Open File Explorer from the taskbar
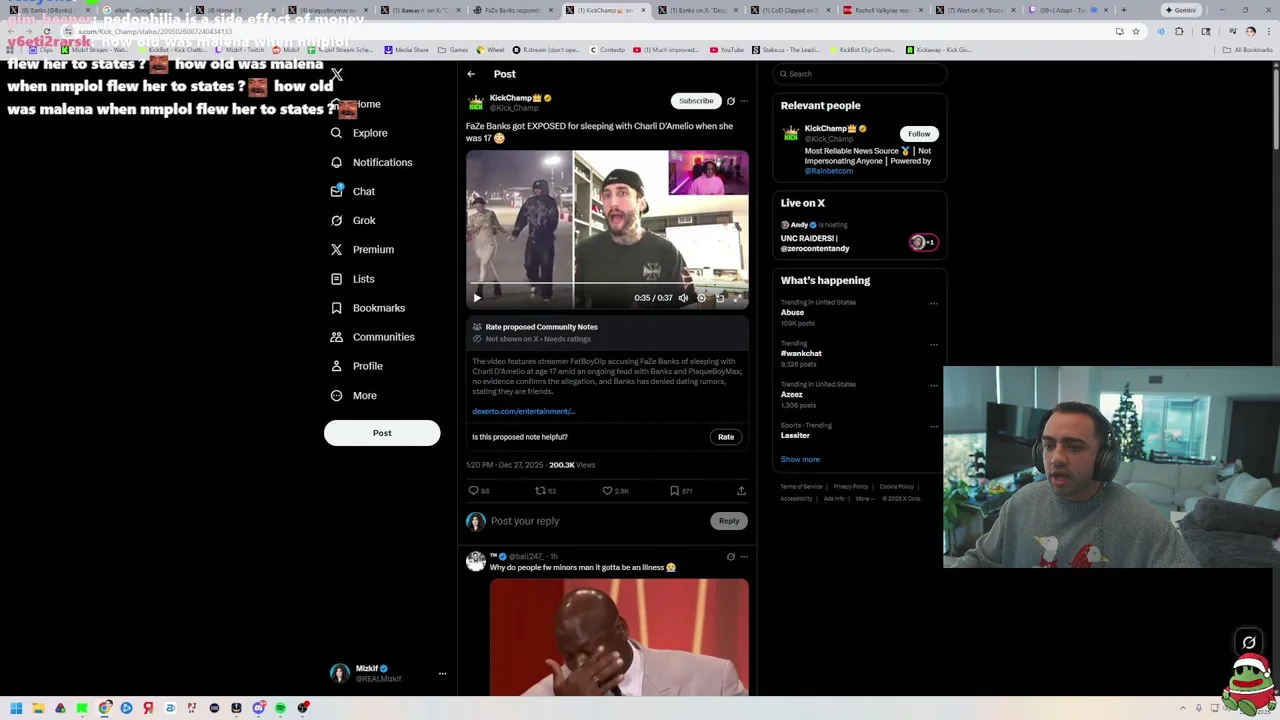This screenshot has width=1280, height=720. click(x=38, y=708)
